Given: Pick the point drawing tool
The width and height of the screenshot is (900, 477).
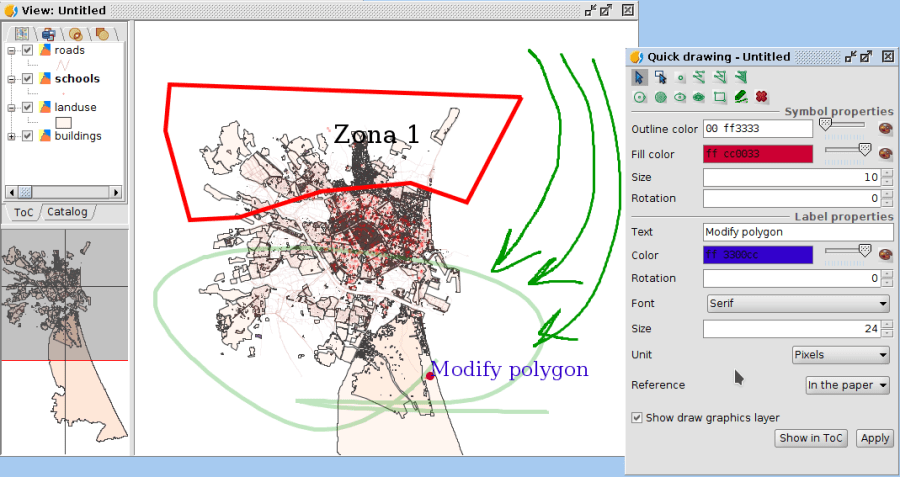Looking at the screenshot, I should [680, 77].
